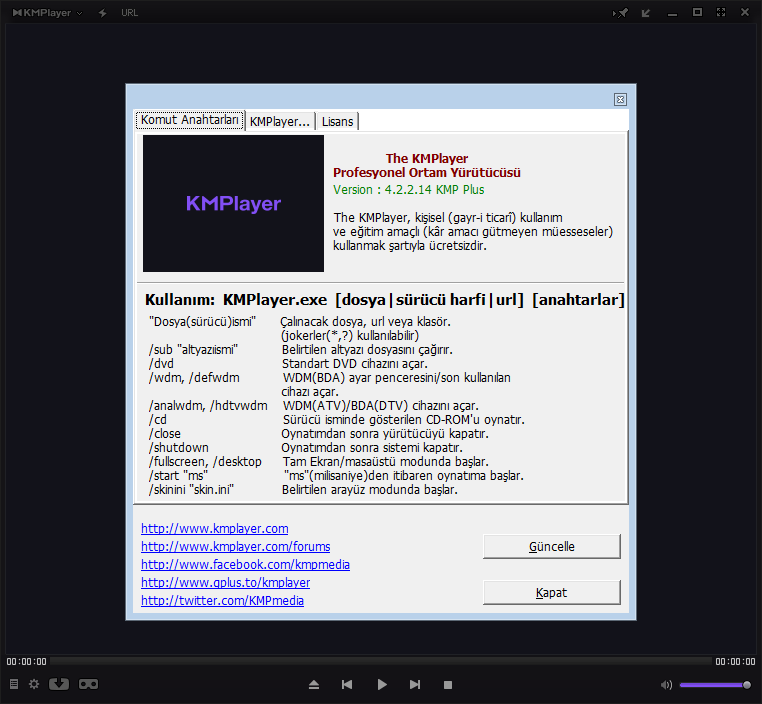
Task: Click the /close command text
Action: coord(165,433)
